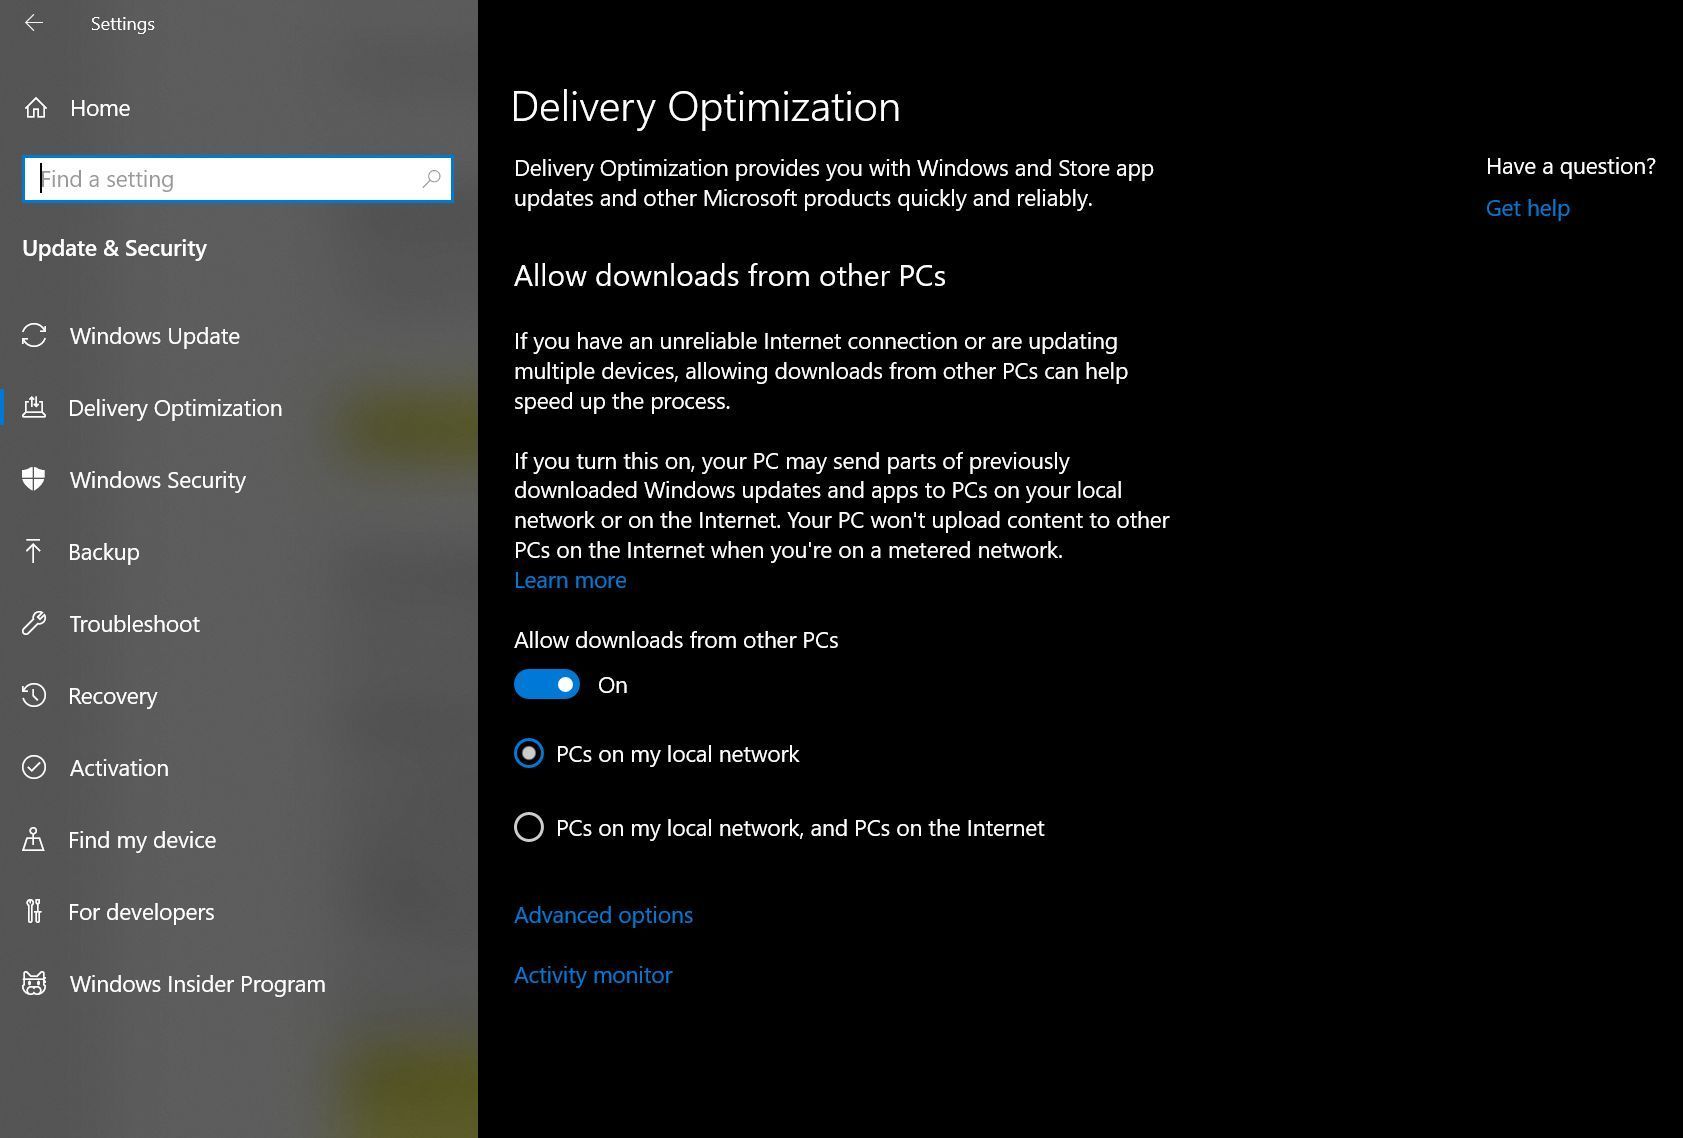Open Windows Update section
Viewport: 1683px width, 1138px height.
(x=155, y=336)
